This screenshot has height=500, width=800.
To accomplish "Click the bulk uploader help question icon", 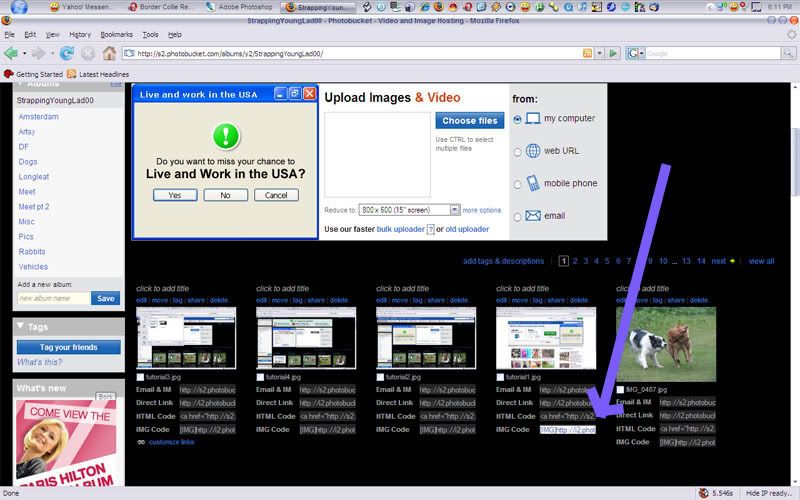I will pyautogui.click(x=431, y=230).
